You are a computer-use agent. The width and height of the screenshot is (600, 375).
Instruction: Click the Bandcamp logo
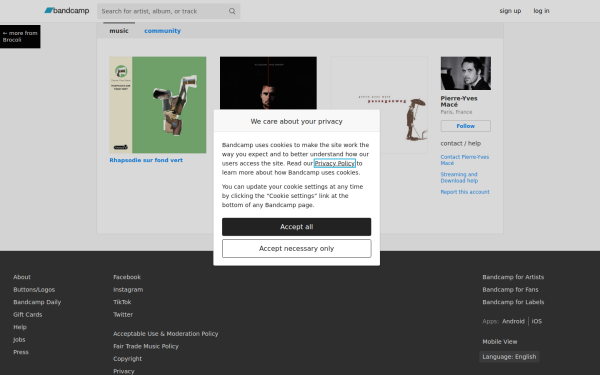pyautogui.click(x=67, y=11)
